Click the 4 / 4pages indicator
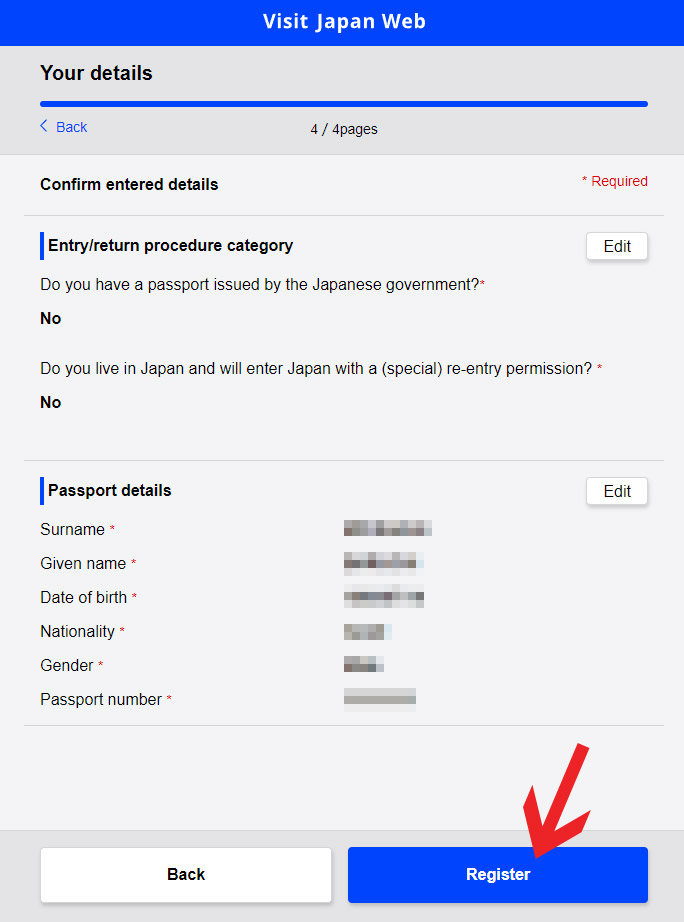Viewport: 684px width, 922px height. click(x=344, y=129)
